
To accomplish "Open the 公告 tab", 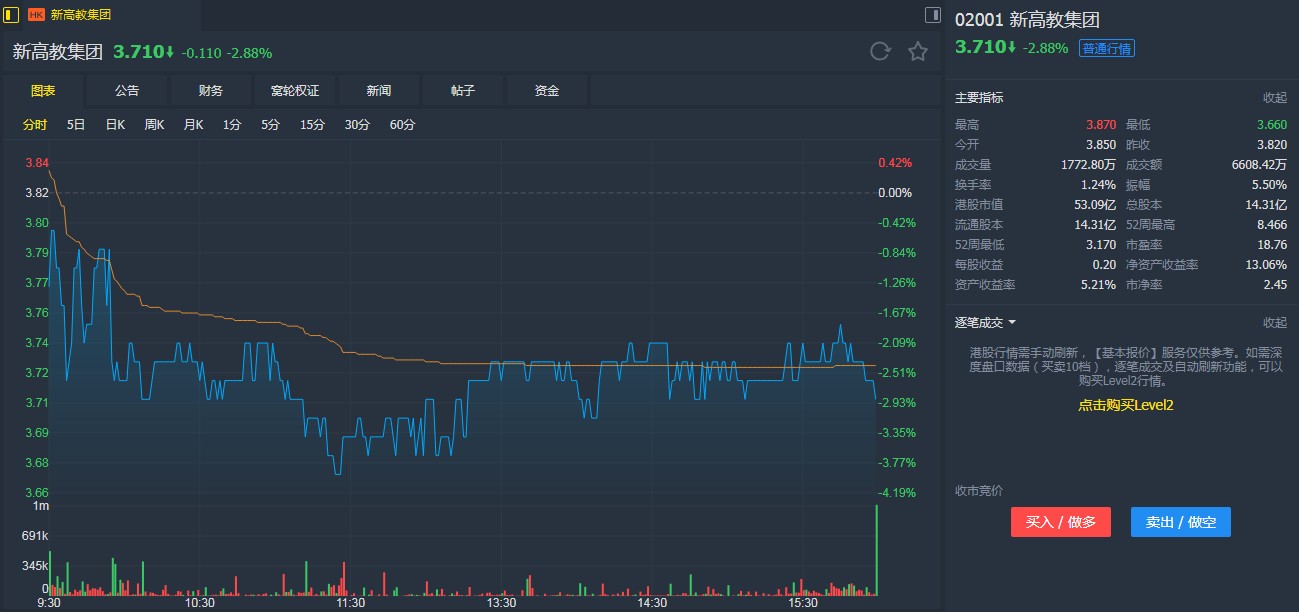I will pyautogui.click(x=127, y=91).
